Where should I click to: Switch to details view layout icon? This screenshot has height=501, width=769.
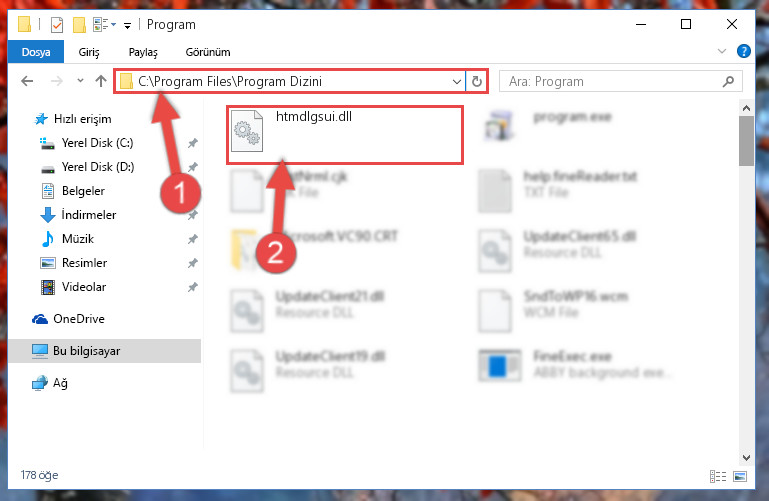(718, 476)
